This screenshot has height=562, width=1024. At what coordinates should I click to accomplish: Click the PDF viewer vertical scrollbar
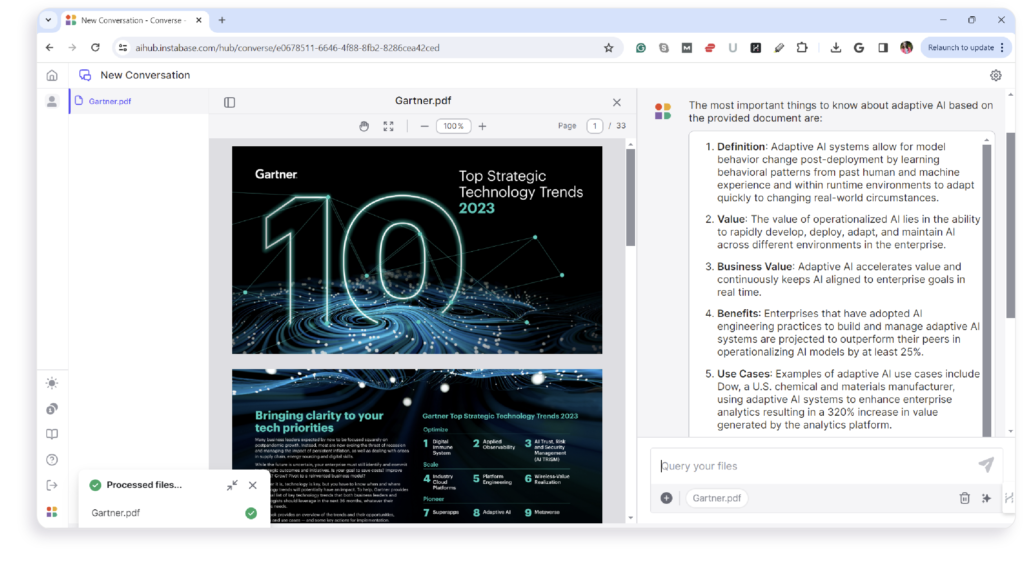630,198
